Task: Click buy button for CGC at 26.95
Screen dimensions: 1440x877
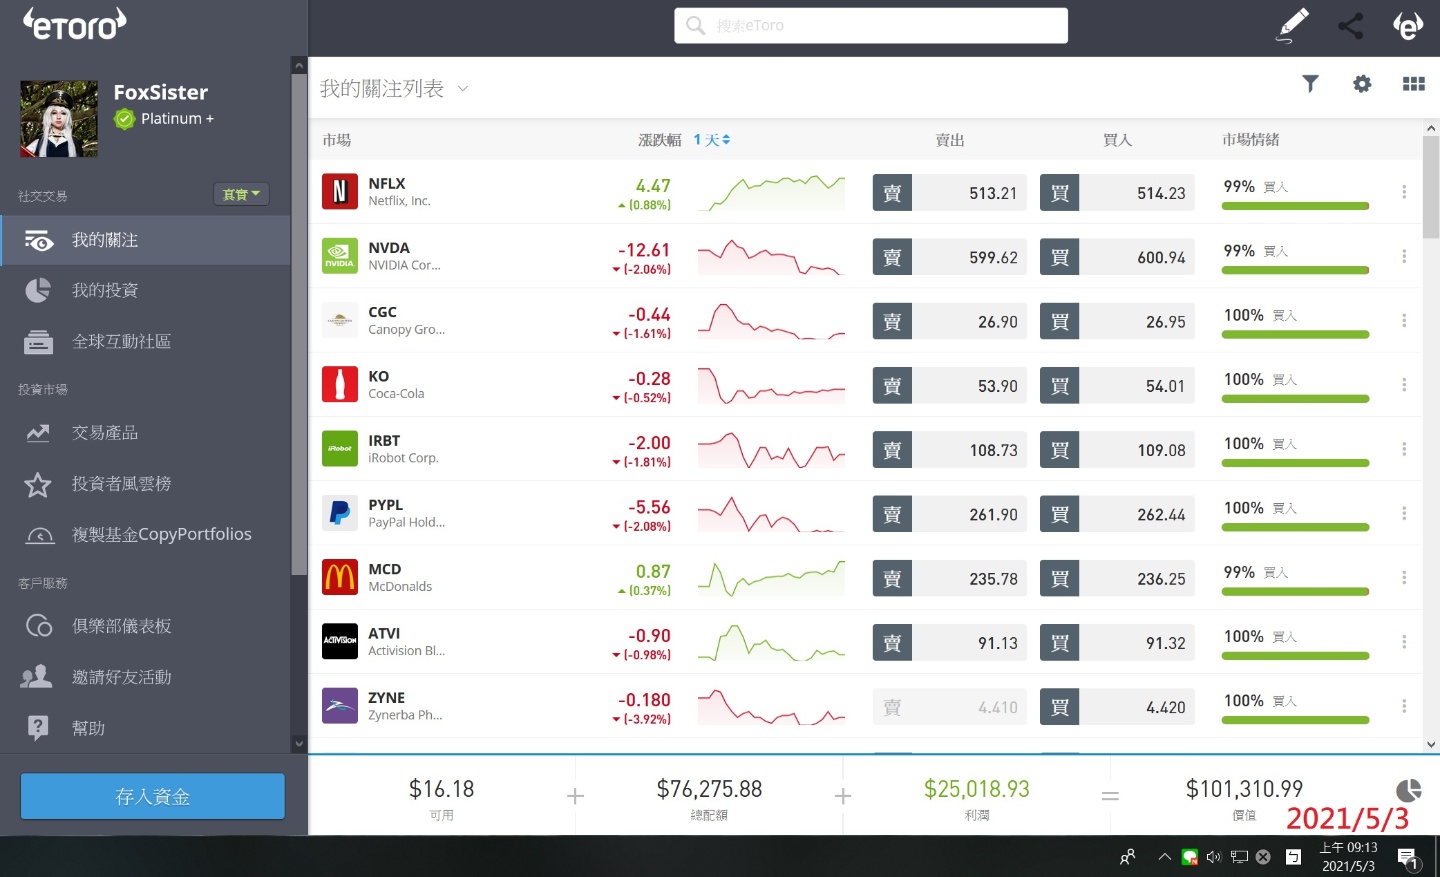Action: tap(1117, 322)
